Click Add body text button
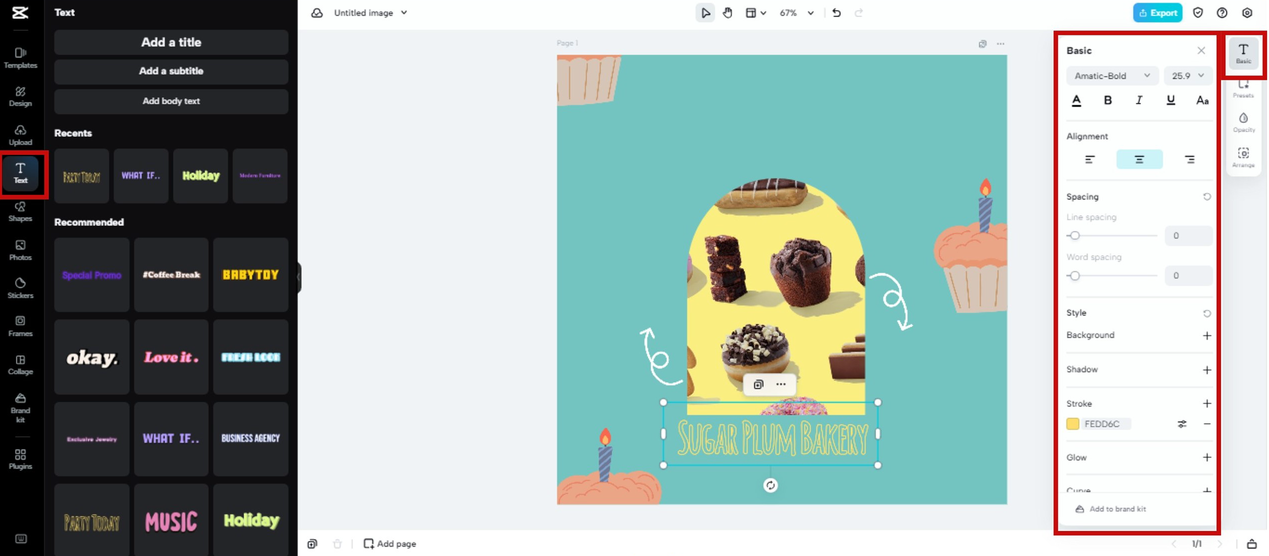 pyautogui.click(x=171, y=101)
